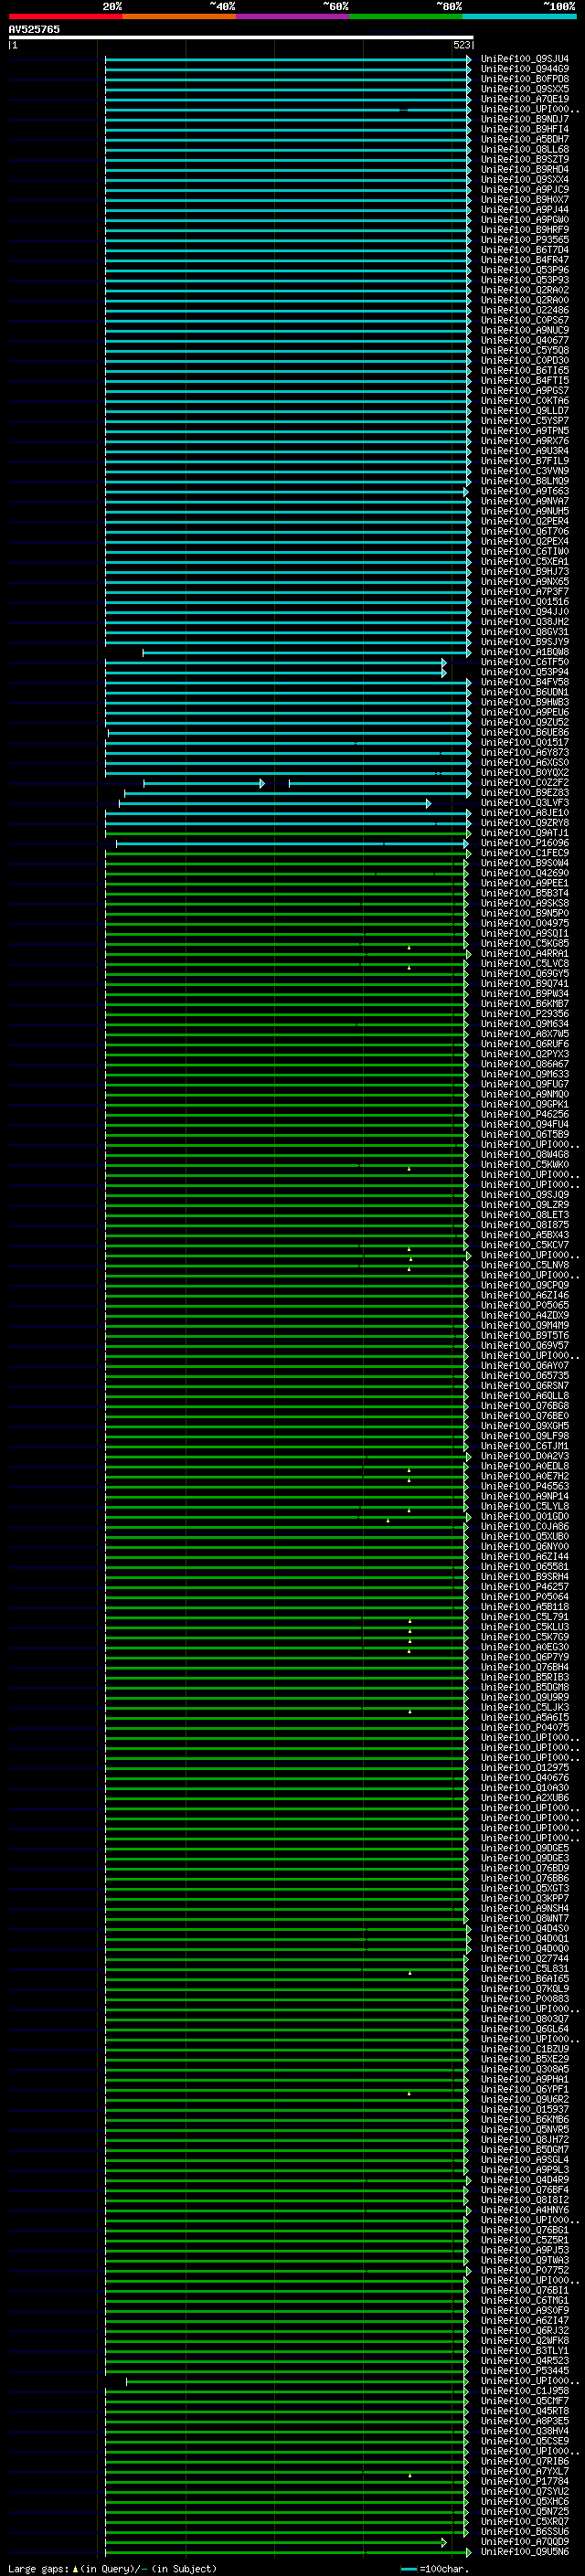Select label UniRef100_Q9ATJ1
The height and width of the screenshot is (2576, 585).
524,833
